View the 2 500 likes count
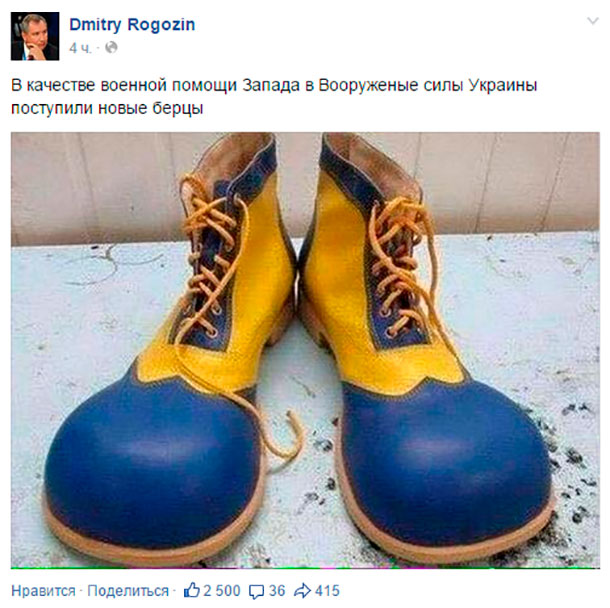 pos(222,590)
